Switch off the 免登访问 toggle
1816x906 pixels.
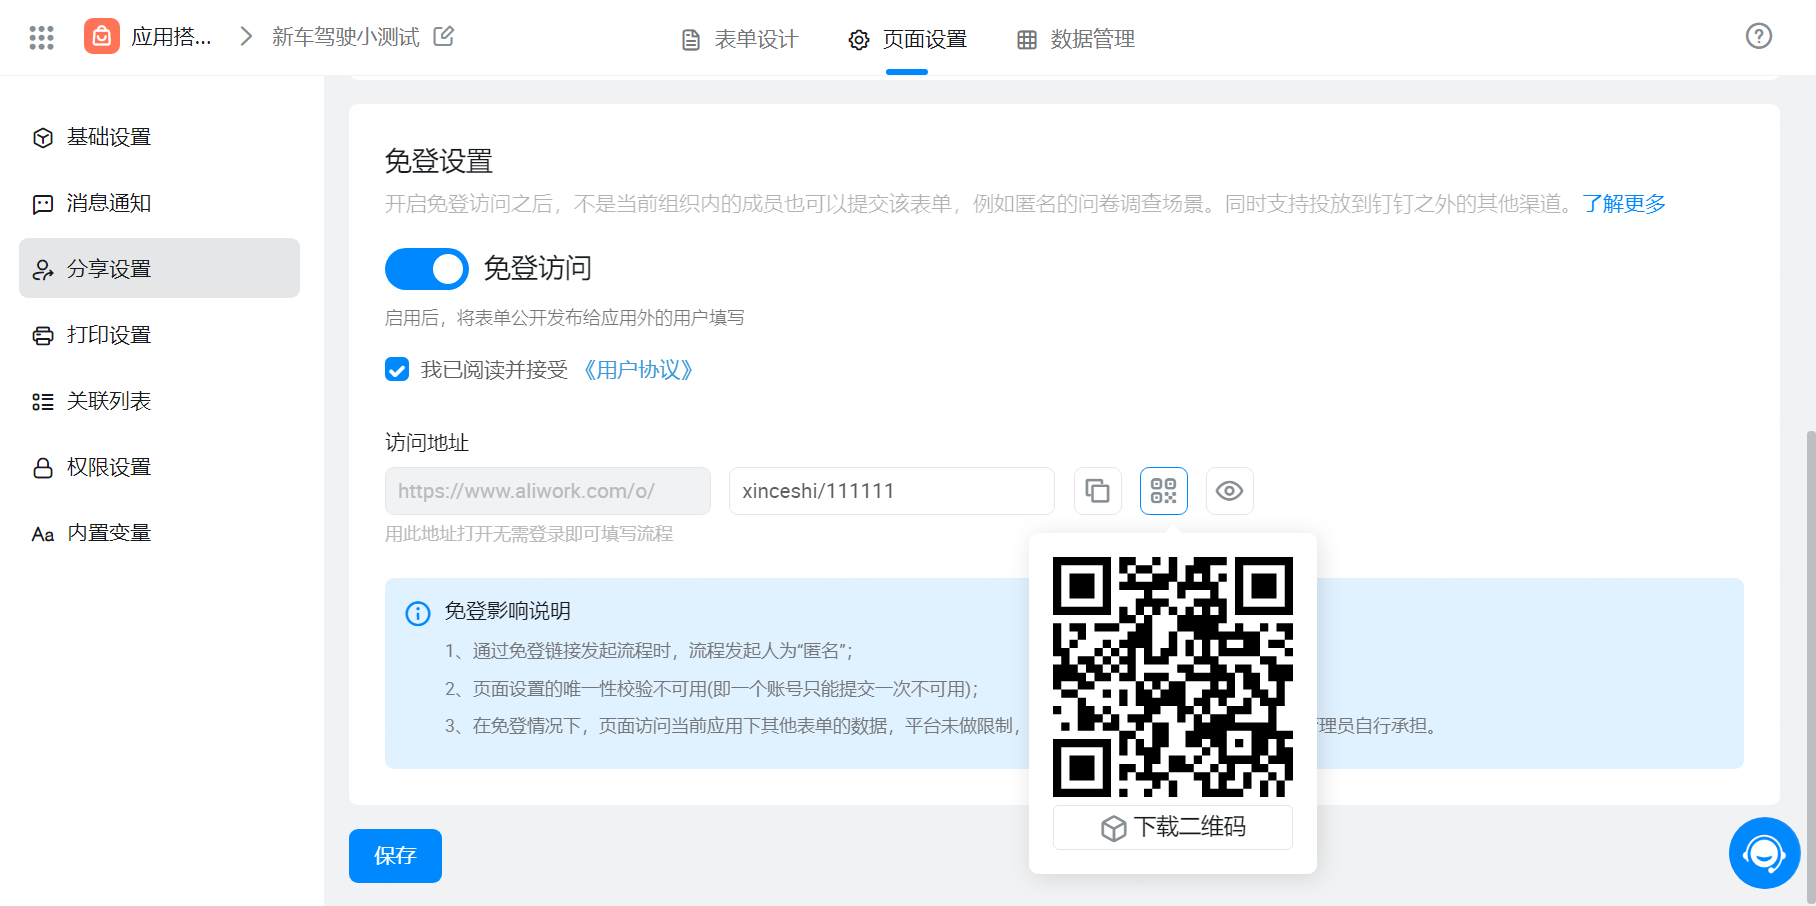427,269
